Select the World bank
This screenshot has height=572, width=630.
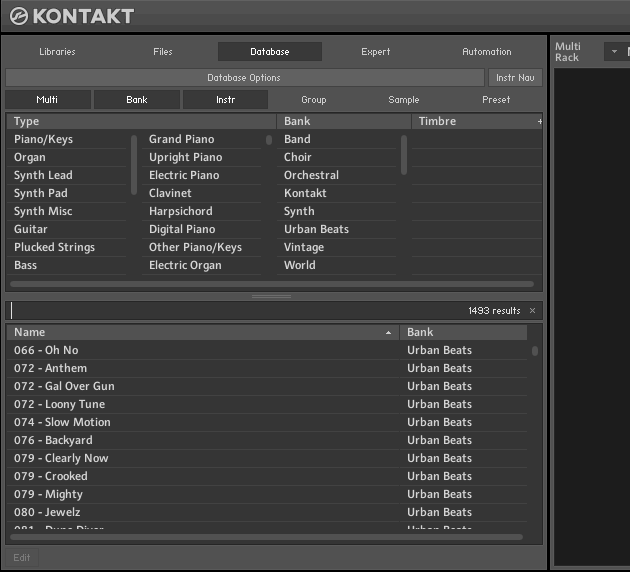click(x=337, y=266)
